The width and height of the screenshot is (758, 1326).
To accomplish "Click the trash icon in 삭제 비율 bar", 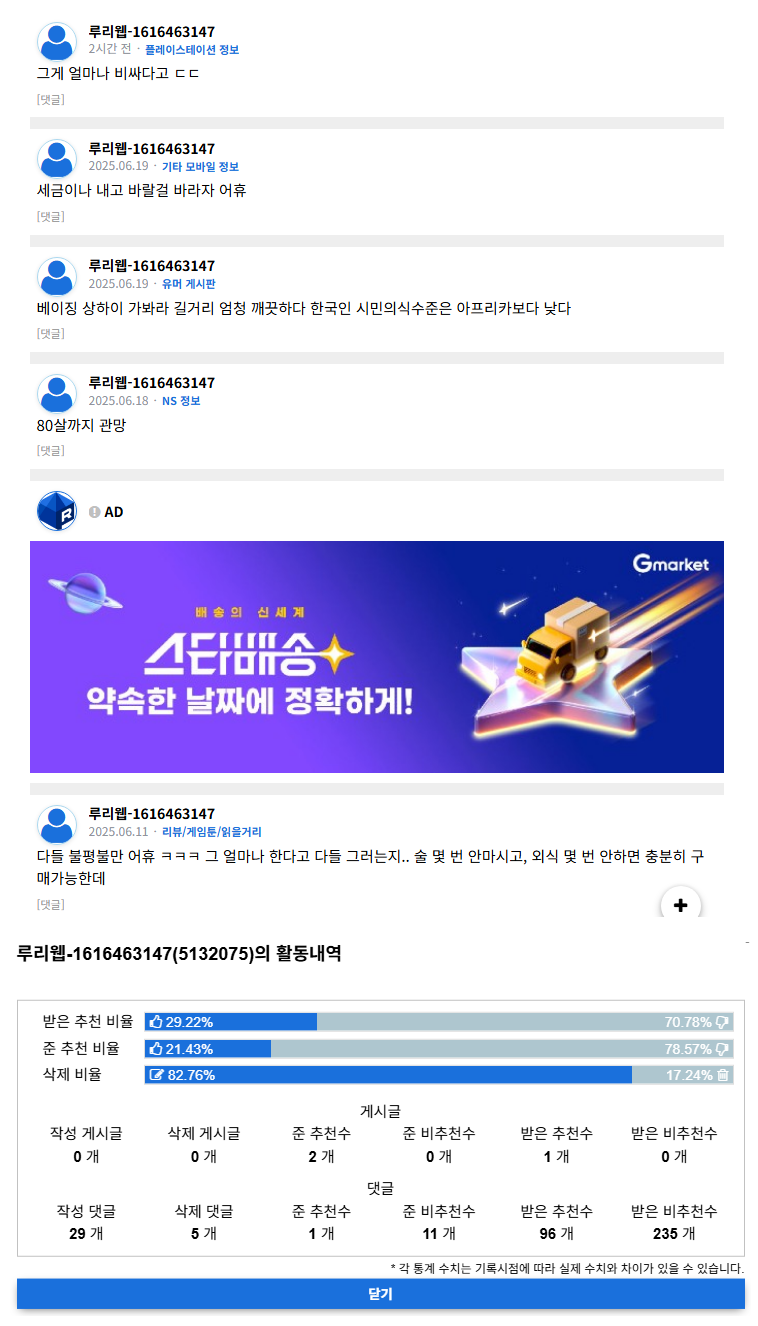I will (x=723, y=1075).
